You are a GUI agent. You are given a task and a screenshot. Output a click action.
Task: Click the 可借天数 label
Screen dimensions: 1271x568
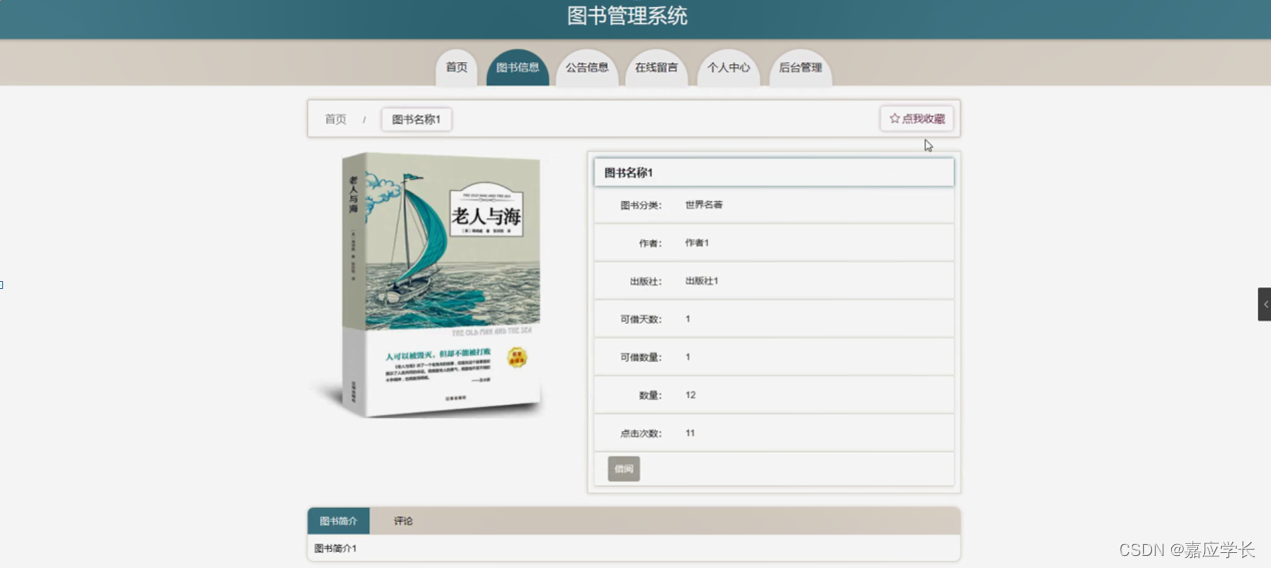coord(641,319)
